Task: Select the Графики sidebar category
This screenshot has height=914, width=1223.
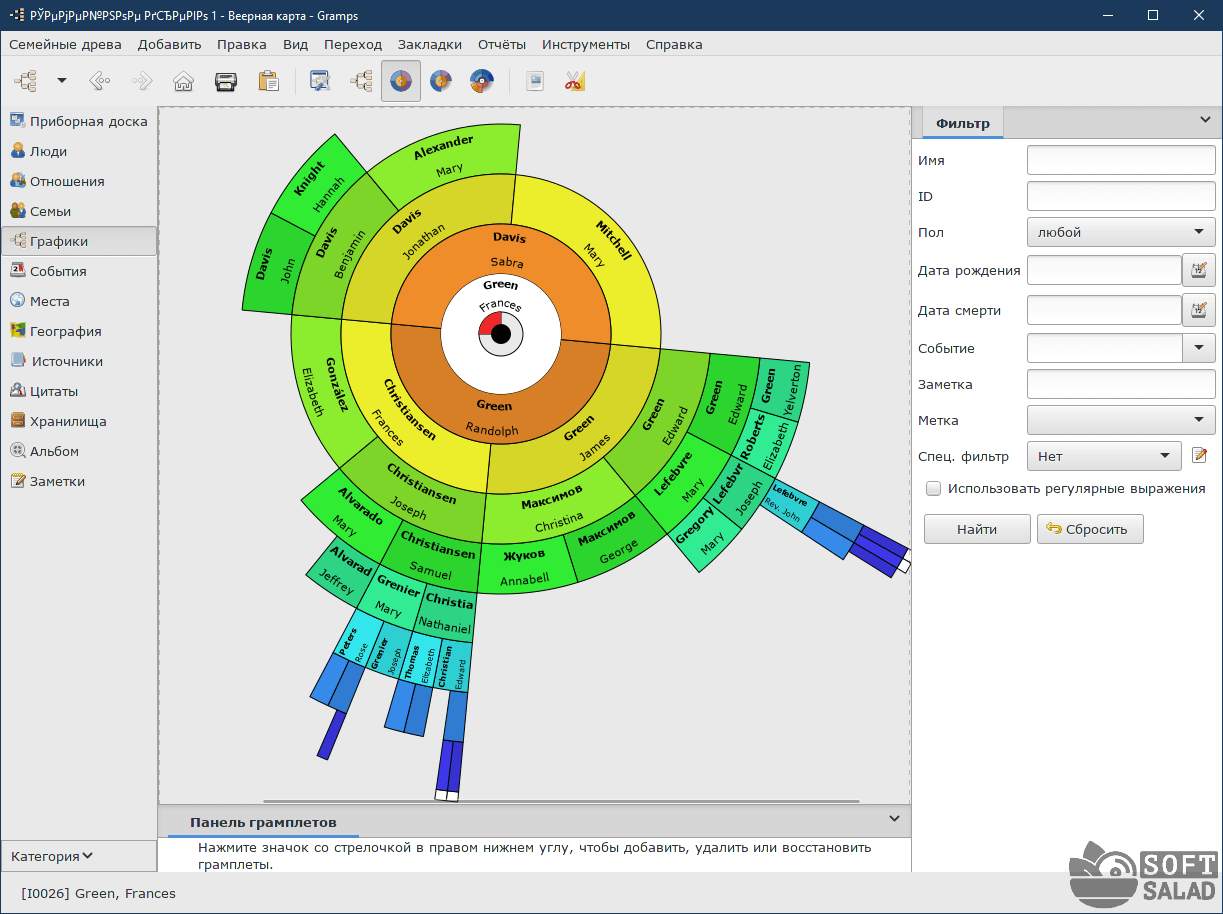Action: coord(79,241)
